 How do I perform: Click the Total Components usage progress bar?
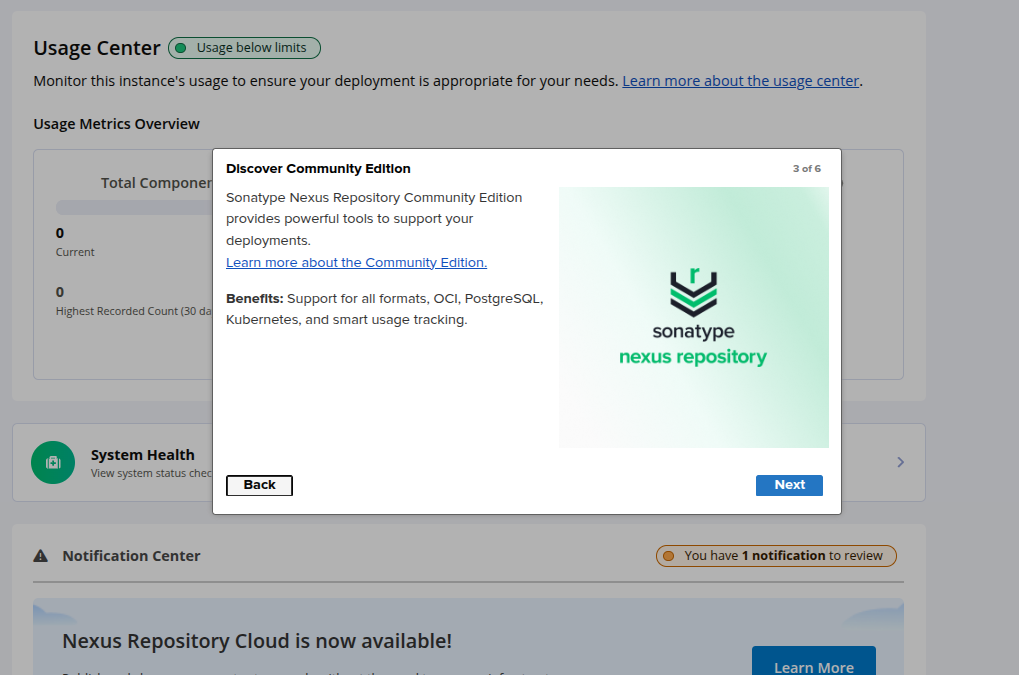(133, 208)
